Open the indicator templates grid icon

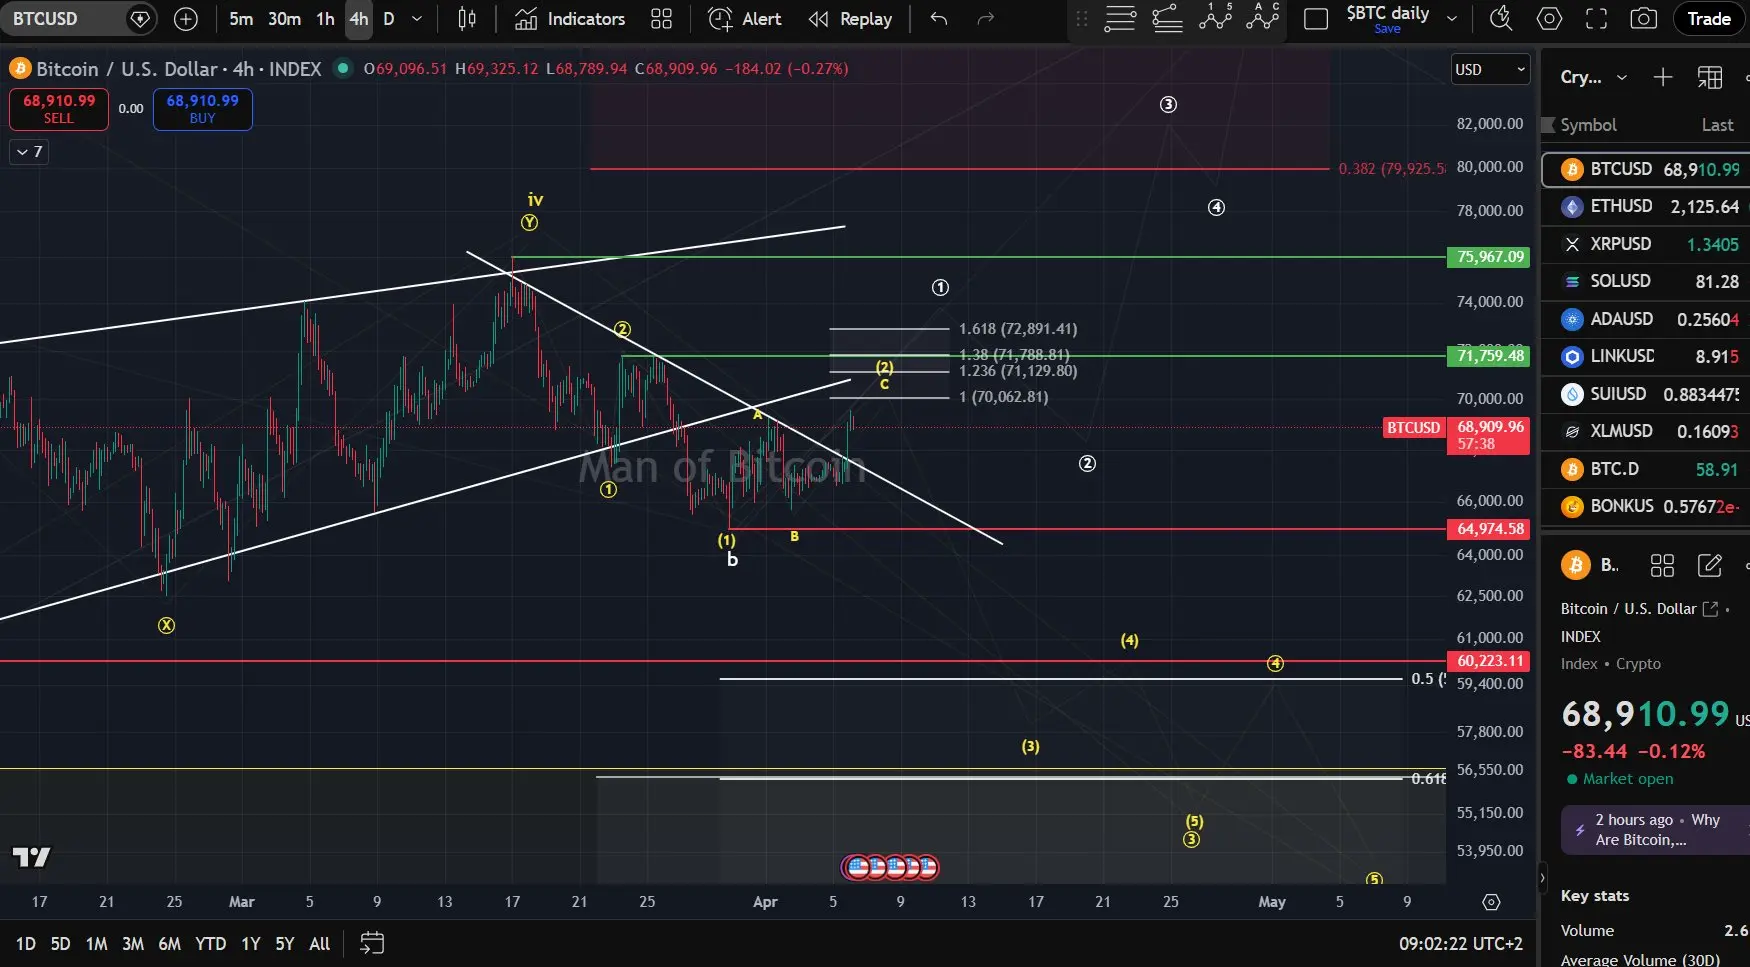tap(661, 19)
